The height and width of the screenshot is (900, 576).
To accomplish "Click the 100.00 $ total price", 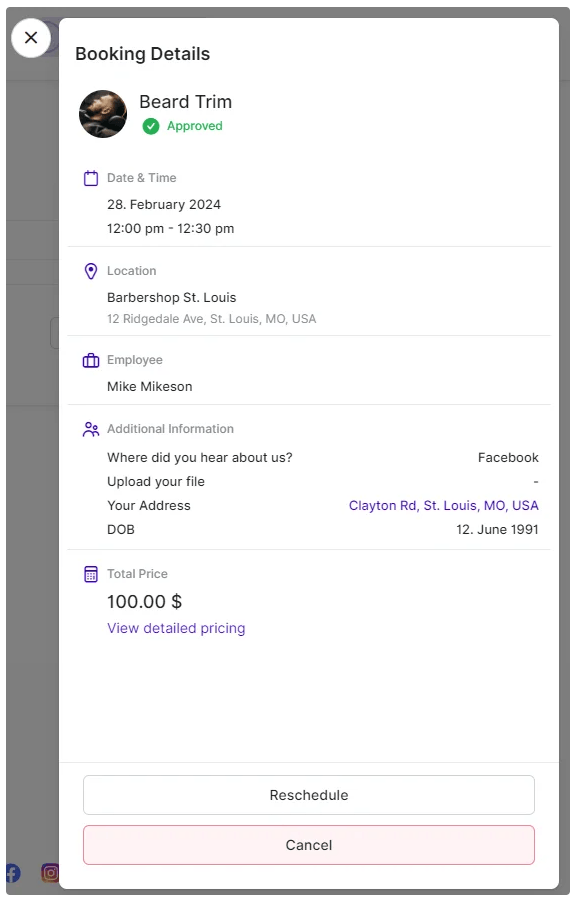I will 141,601.
